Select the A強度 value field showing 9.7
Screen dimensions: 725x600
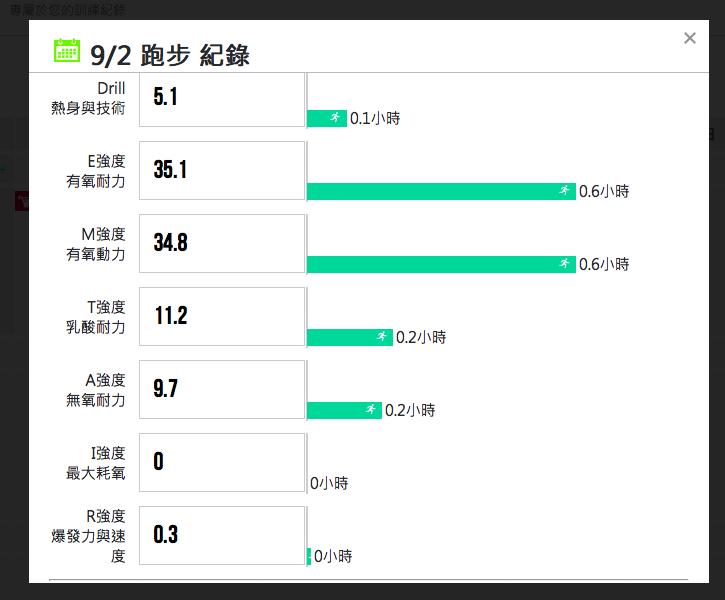(x=222, y=390)
